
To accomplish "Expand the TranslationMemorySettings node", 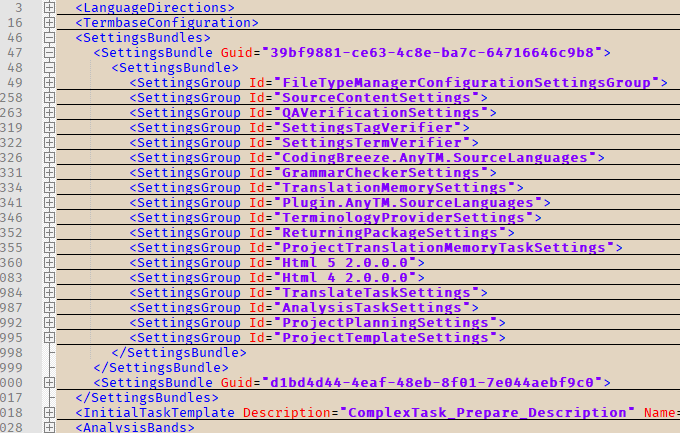I will click(x=50, y=187).
